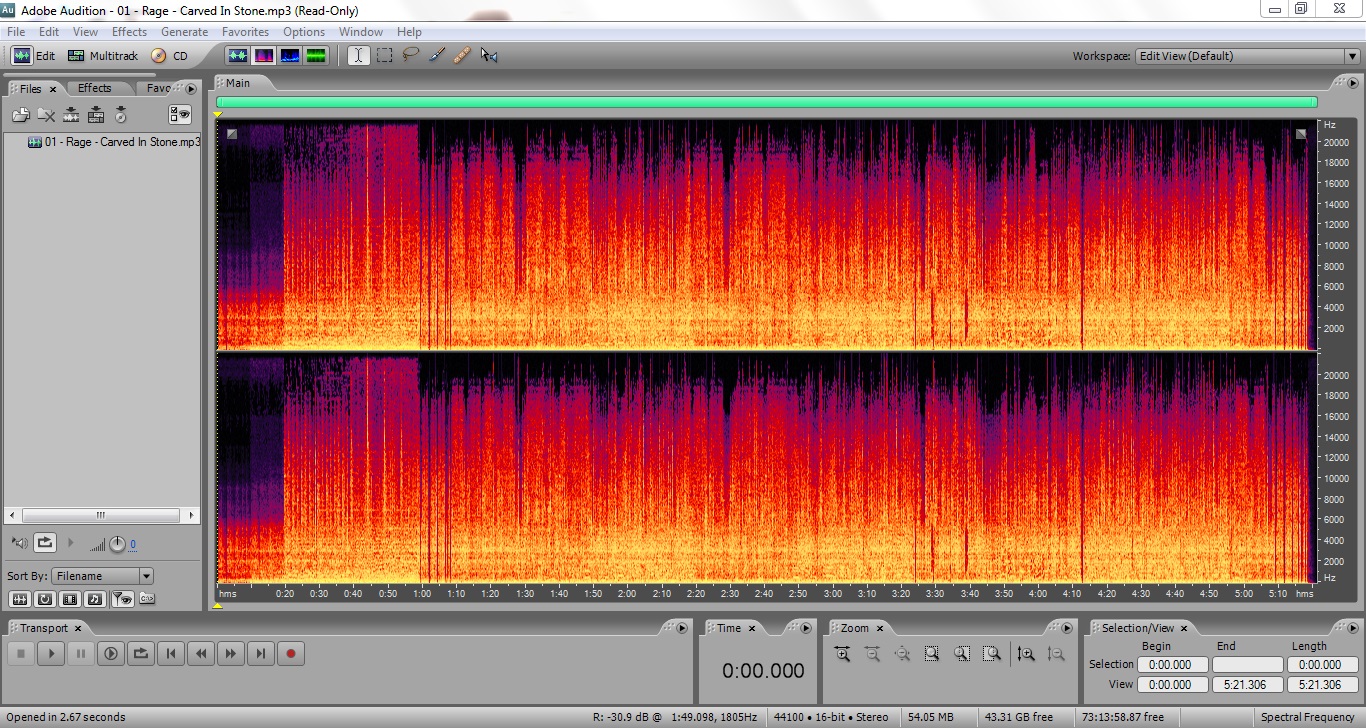Click the Selection End input field
The image size is (1366, 728).
coord(1246,664)
